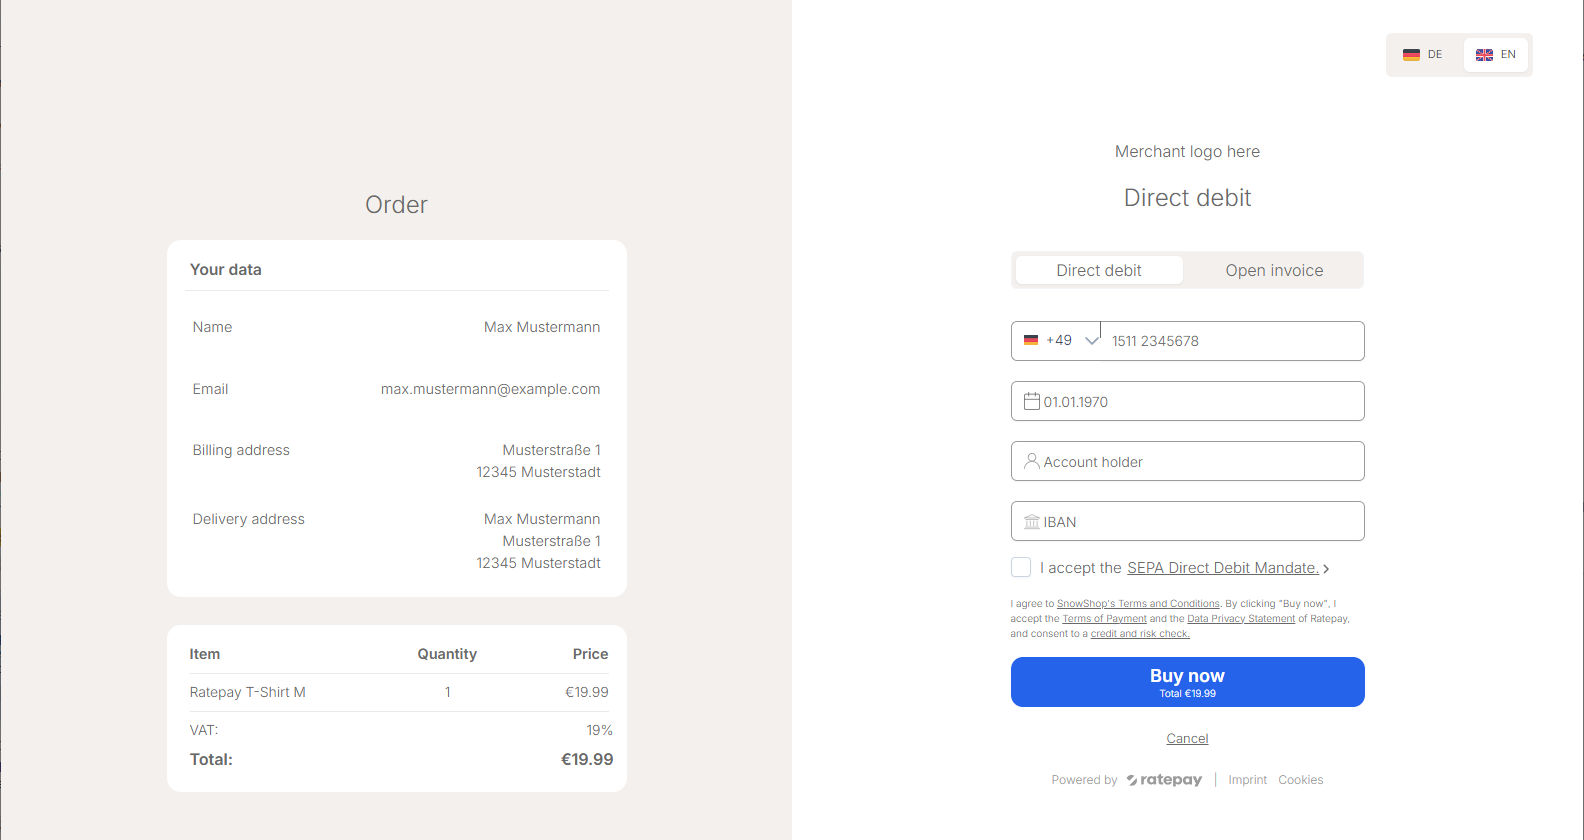Image resolution: width=1584 pixels, height=840 pixels.
Task: Click the calendar icon in date field
Action: pos(1031,401)
